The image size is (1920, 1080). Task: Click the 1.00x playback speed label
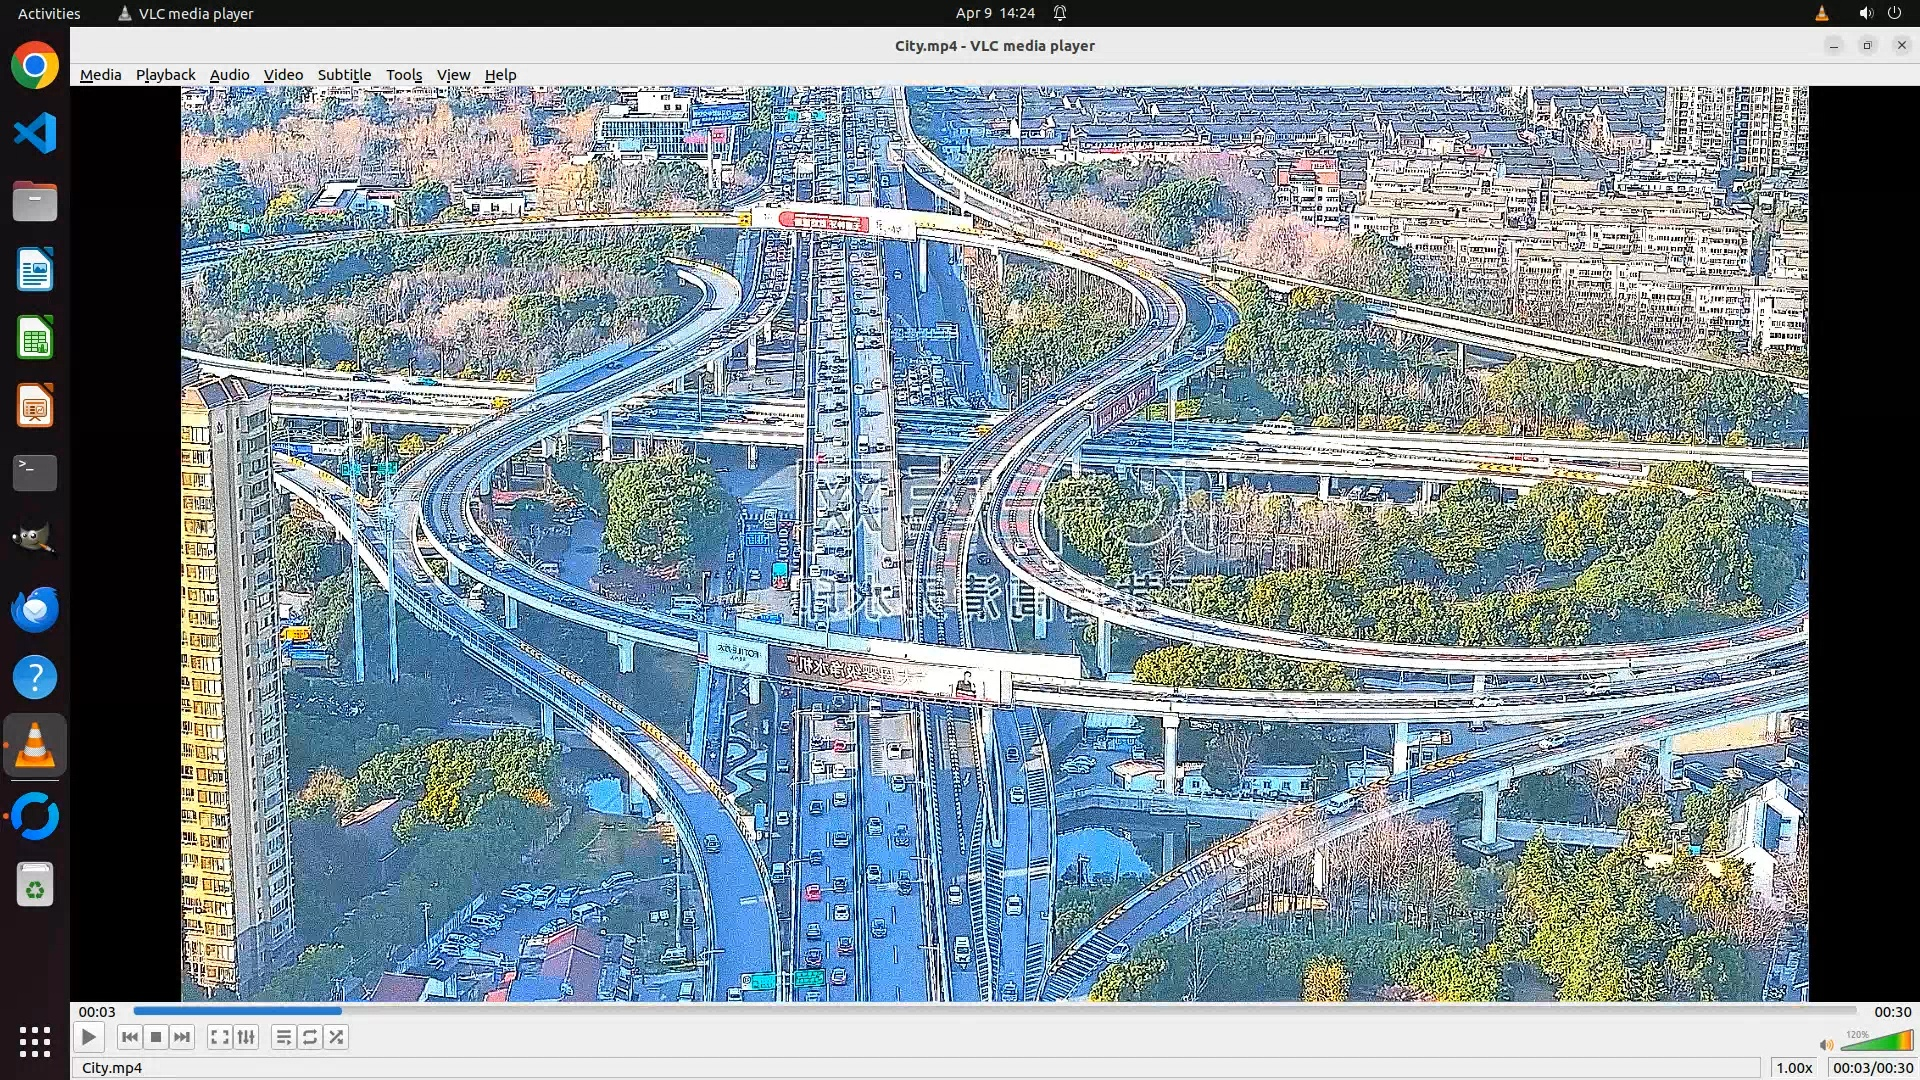click(x=1794, y=1068)
